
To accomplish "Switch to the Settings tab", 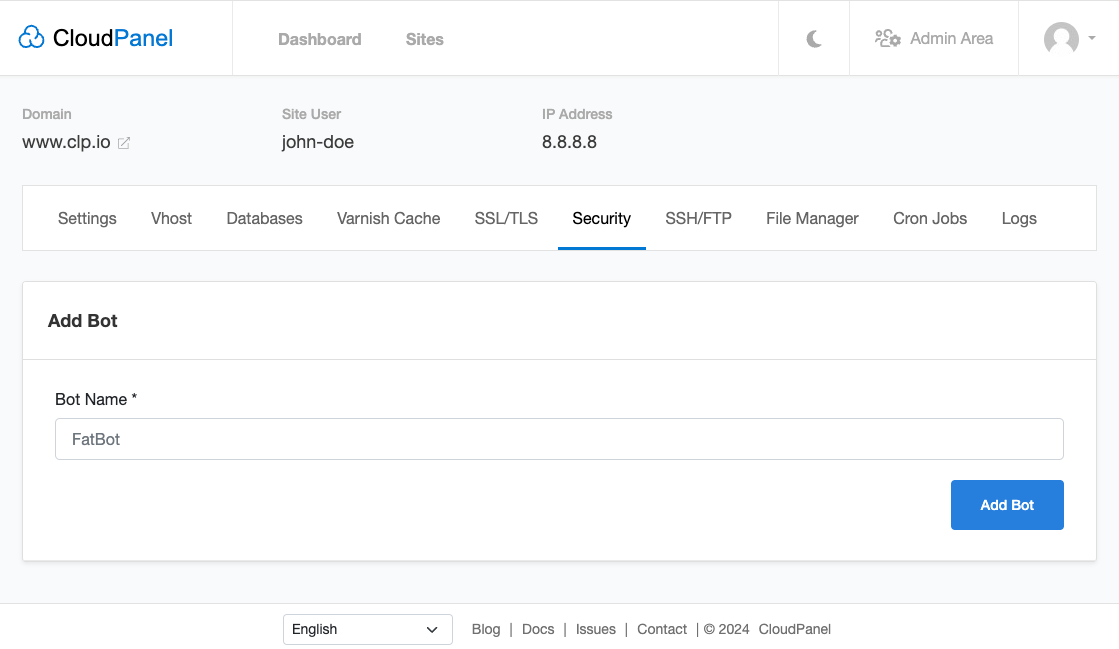I will [87, 218].
